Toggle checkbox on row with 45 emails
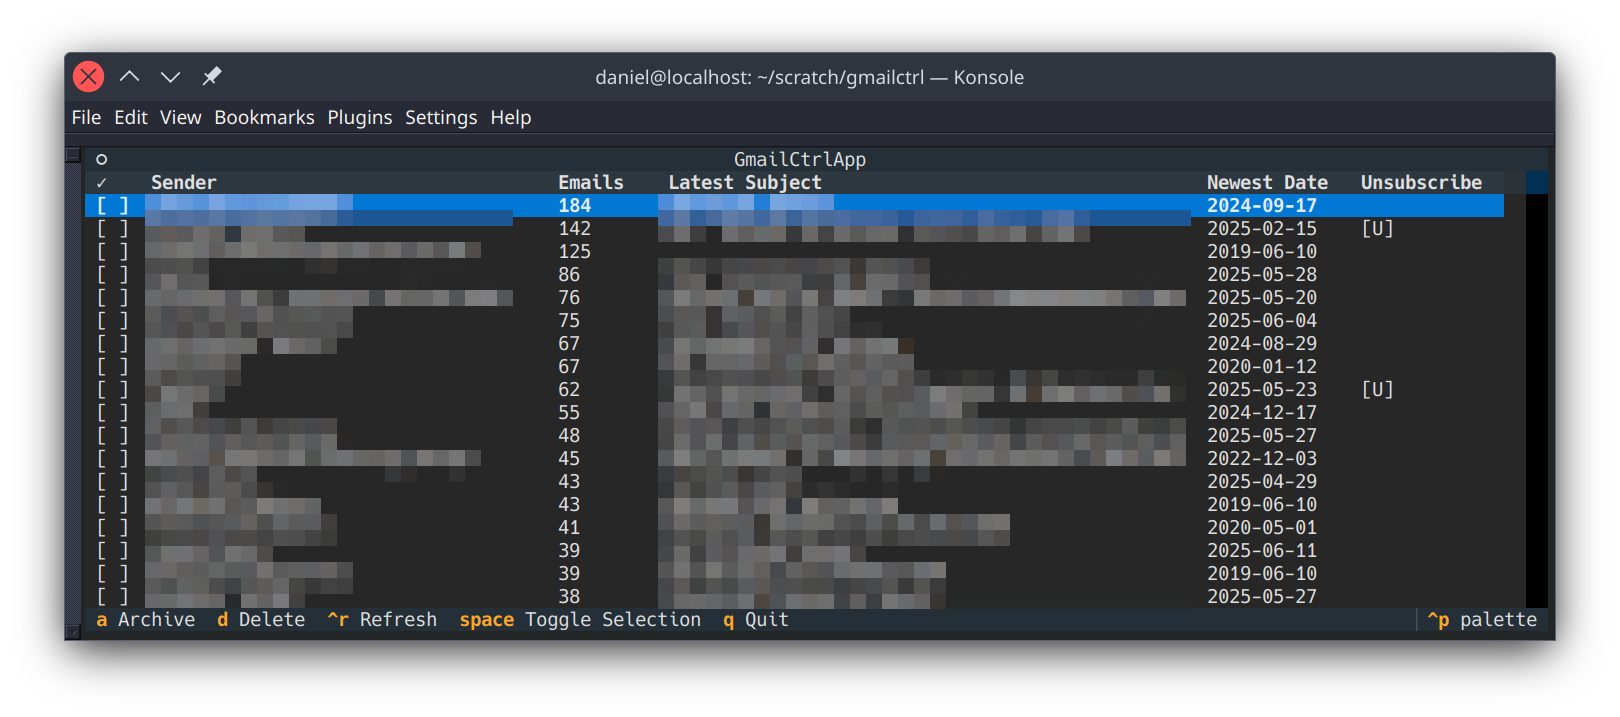The height and width of the screenshot is (717, 1620). click(112, 459)
